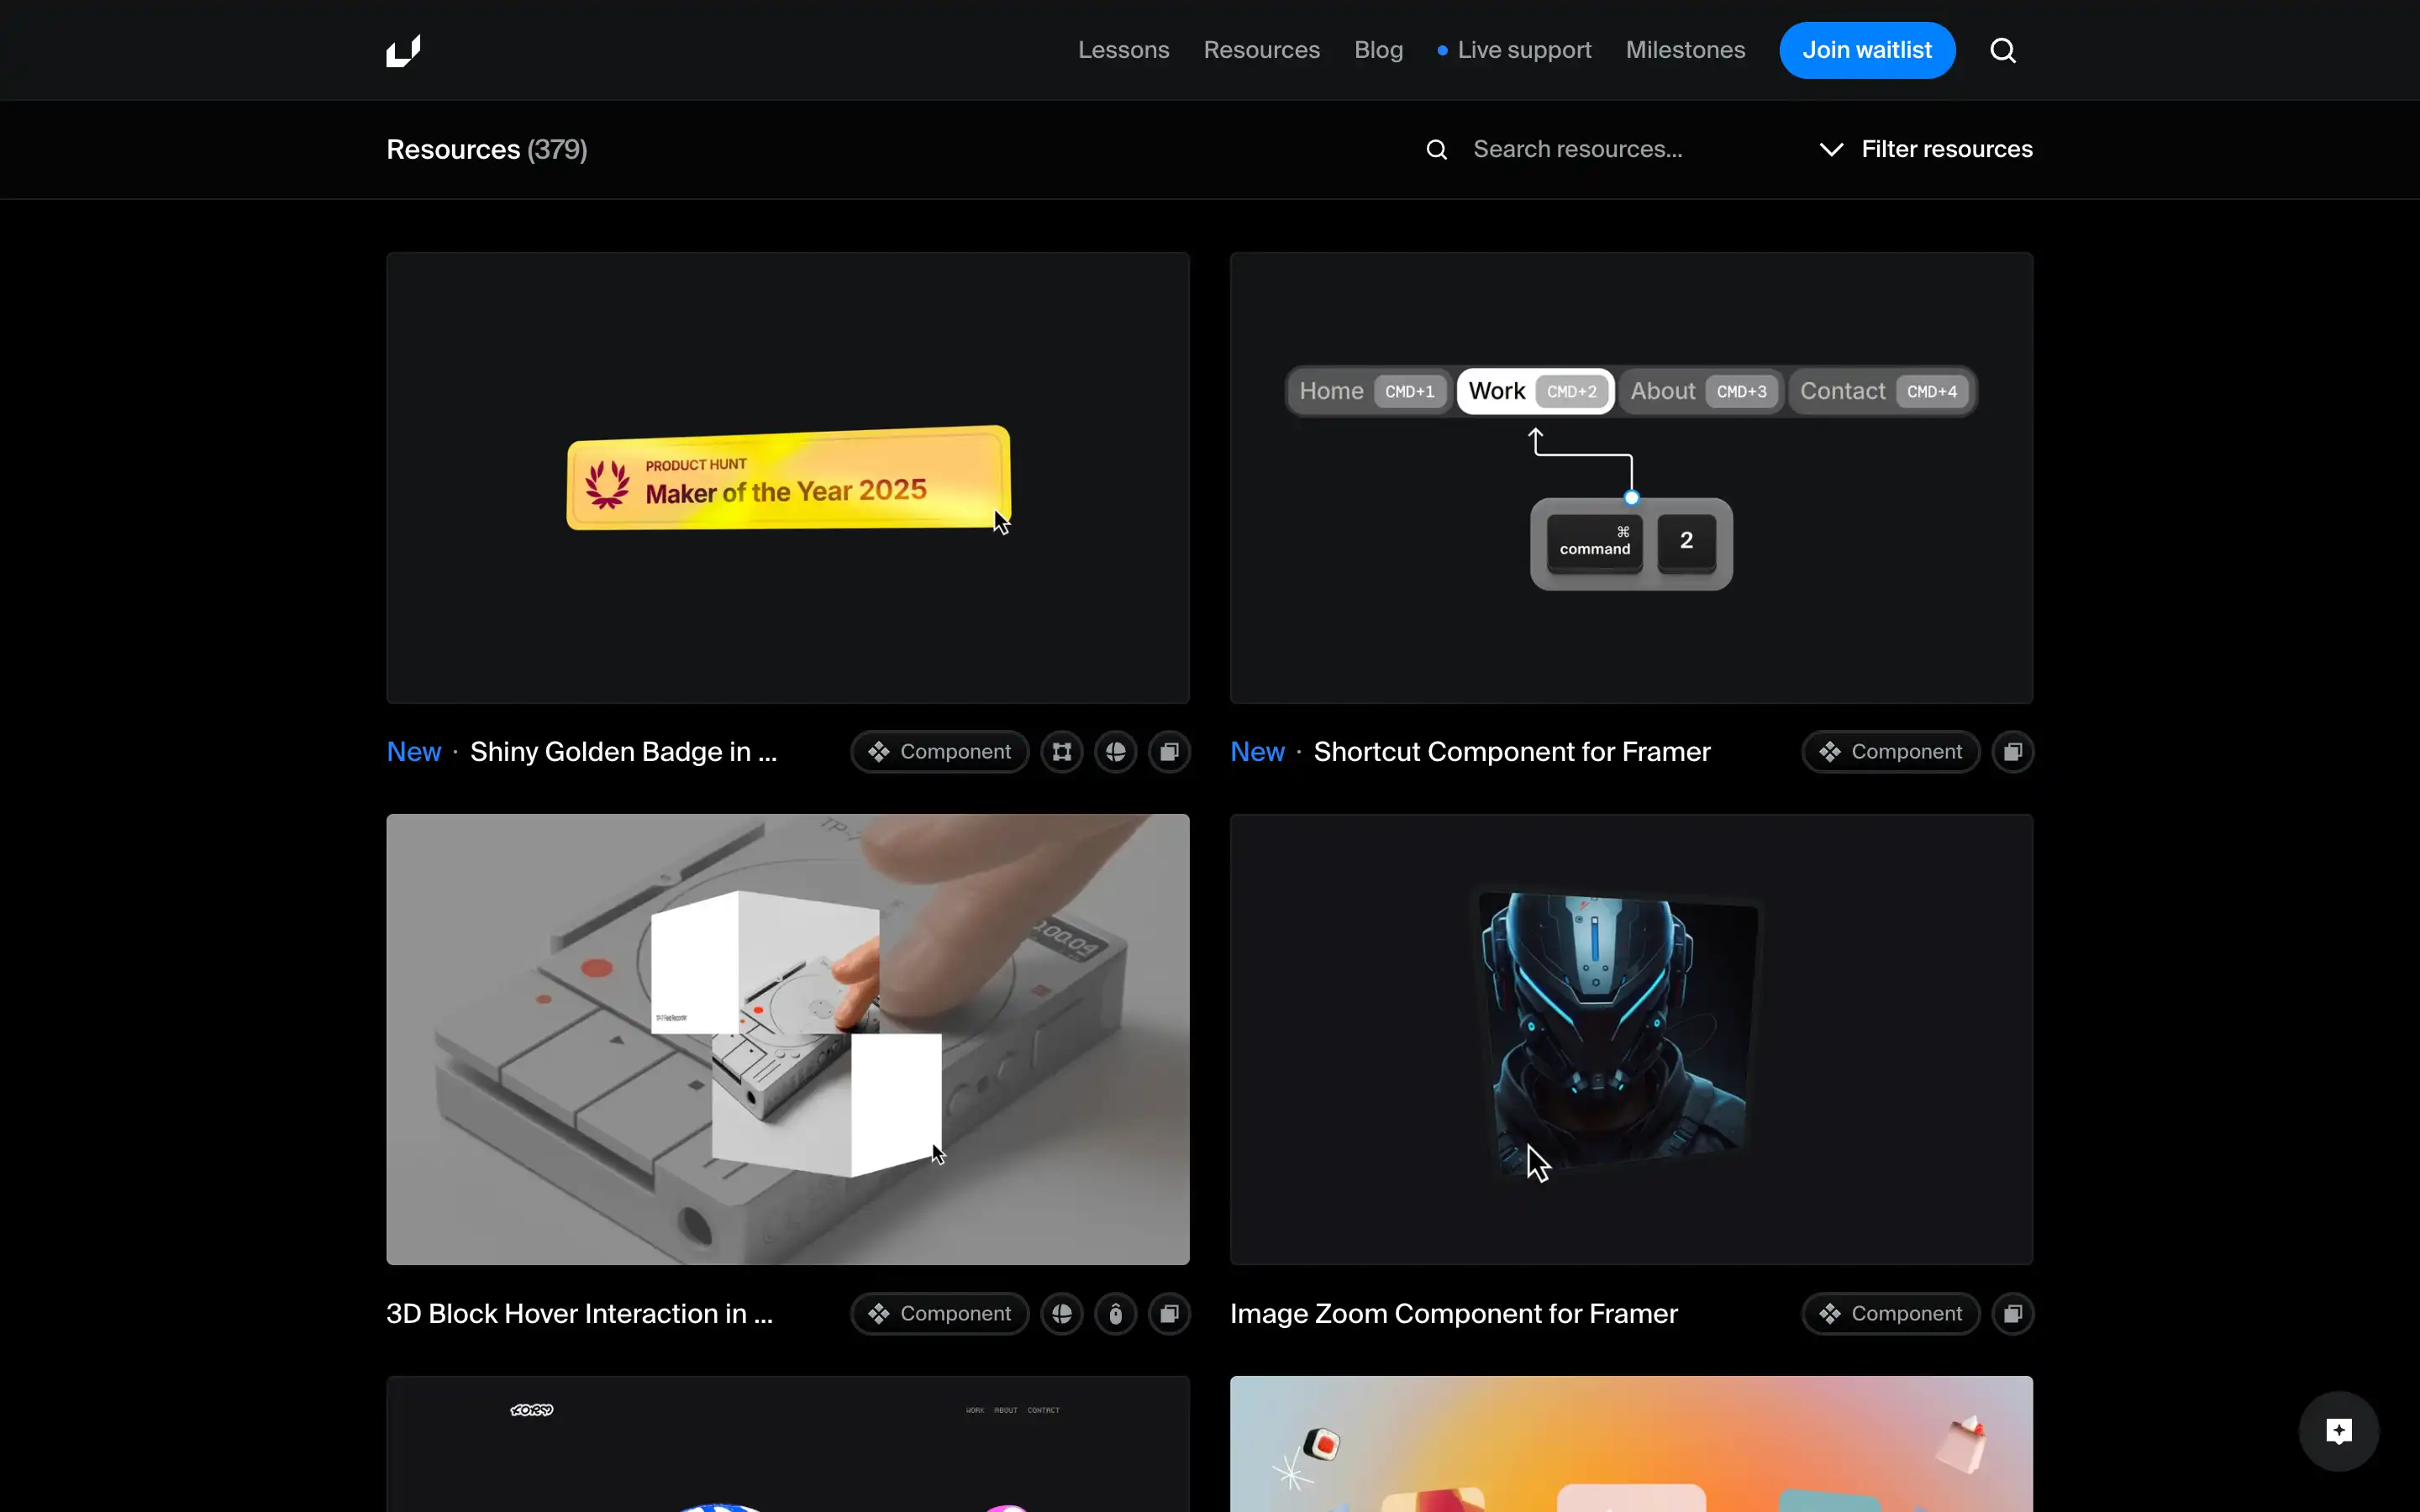Open the dark website preview thumbnail at bottom left

point(788,1444)
